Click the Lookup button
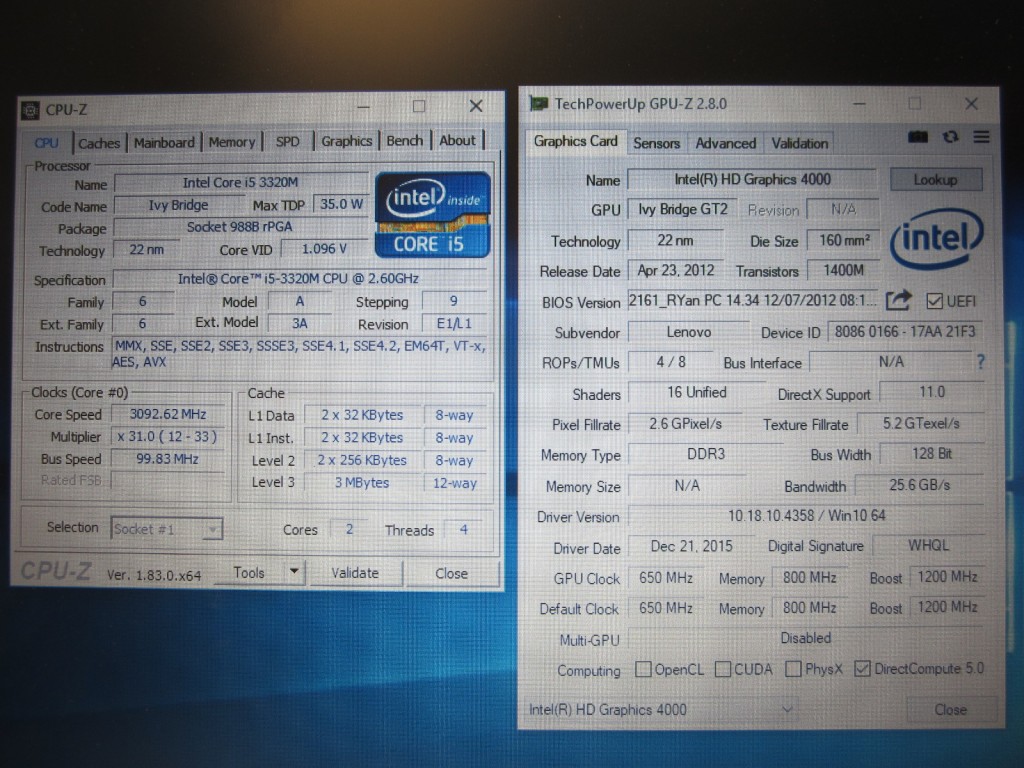The height and width of the screenshot is (768, 1024). (936, 180)
